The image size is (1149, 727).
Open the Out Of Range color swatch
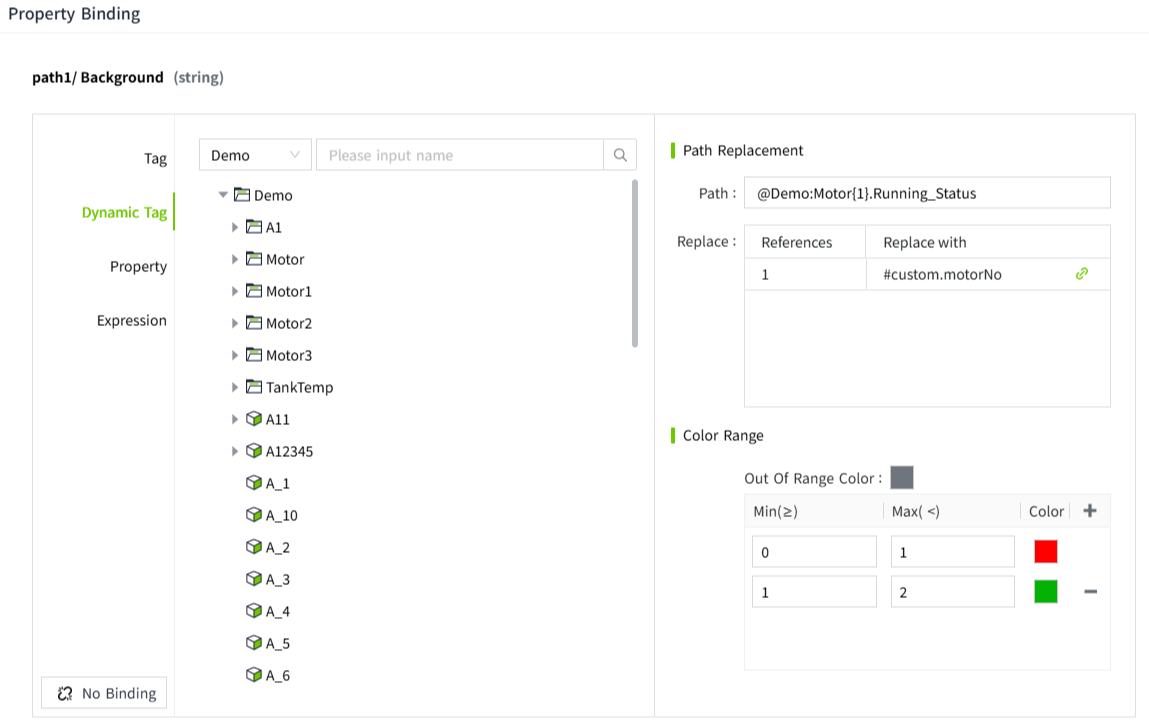tap(901, 478)
